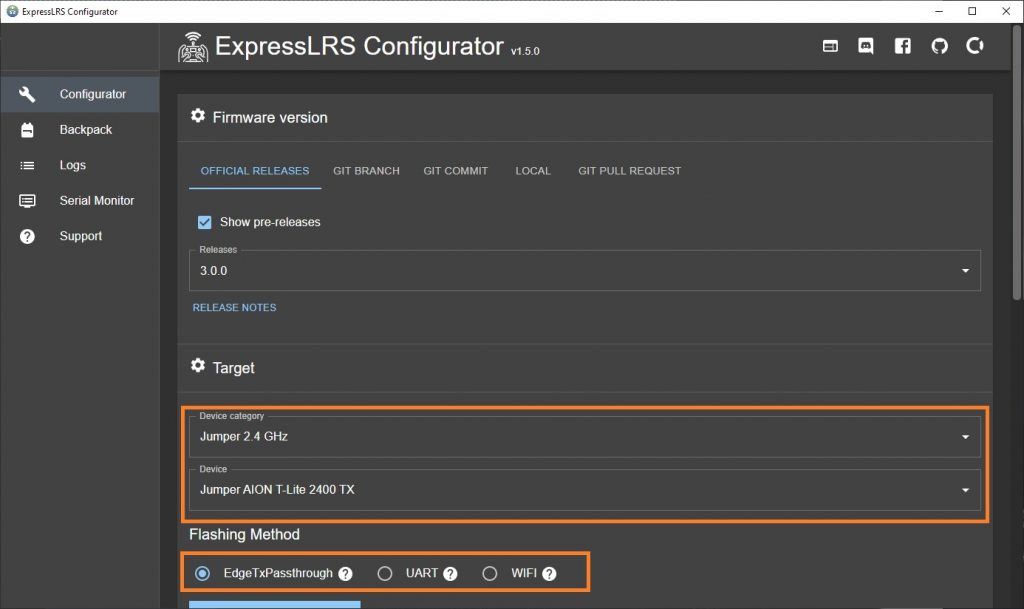
Task: Expand the Device category dropdown arrow
Action: (965, 437)
